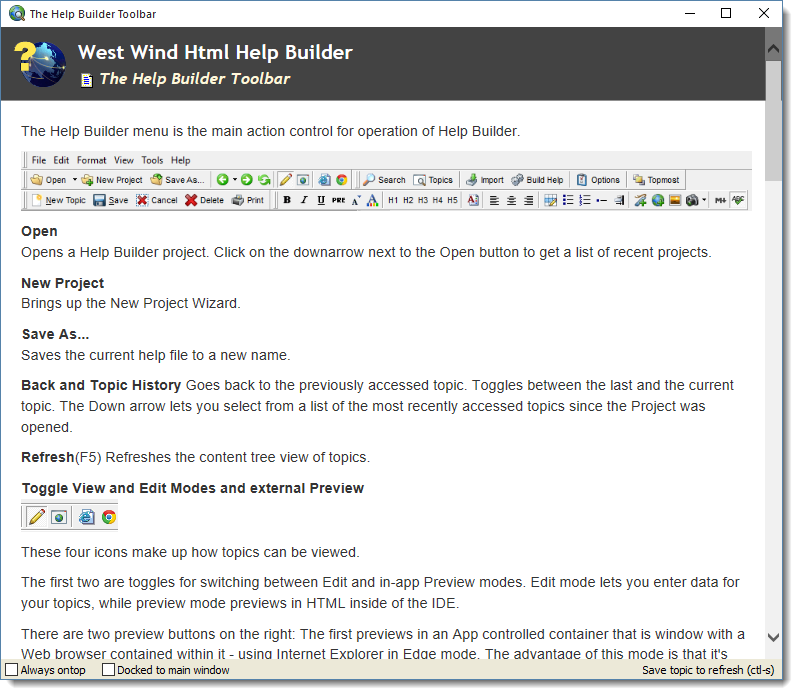Click the PRE preformatted text icon
This screenshot has width=798, height=695.
[338, 200]
